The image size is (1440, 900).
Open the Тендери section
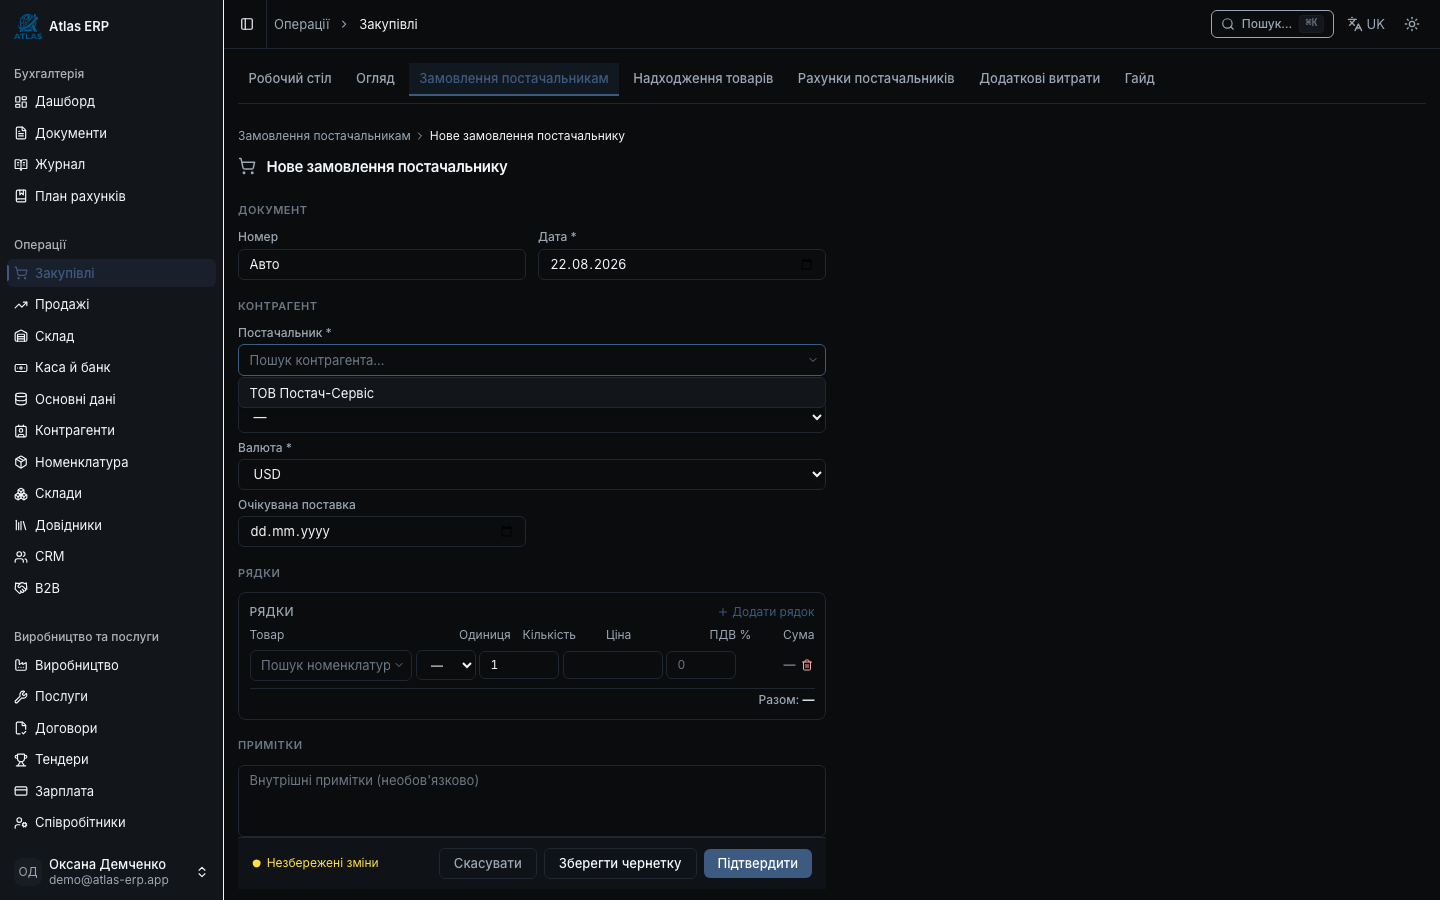tap(111, 759)
